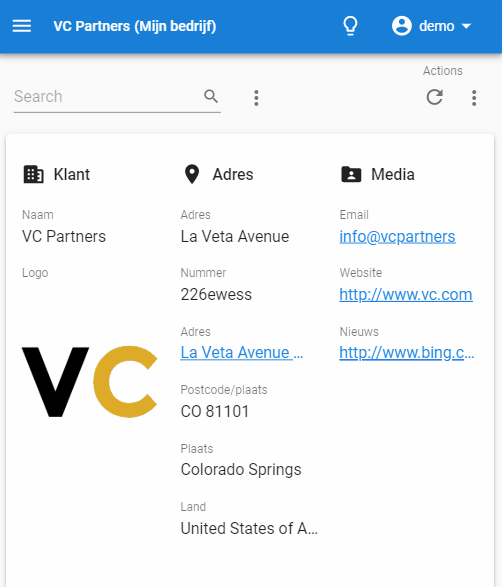502x587 pixels.
Task: Click into the Search field
Action: pyautogui.click(x=108, y=97)
